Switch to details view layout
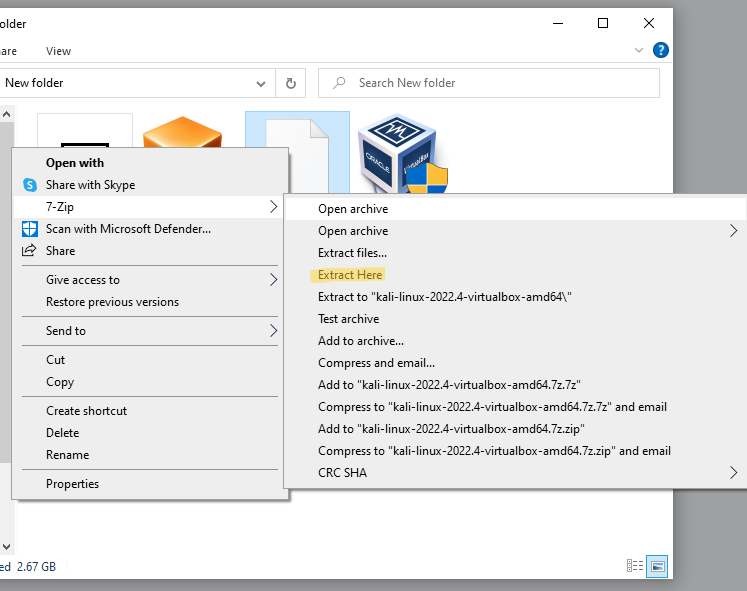This screenshot has height=591, width=747. pos(633,567)
